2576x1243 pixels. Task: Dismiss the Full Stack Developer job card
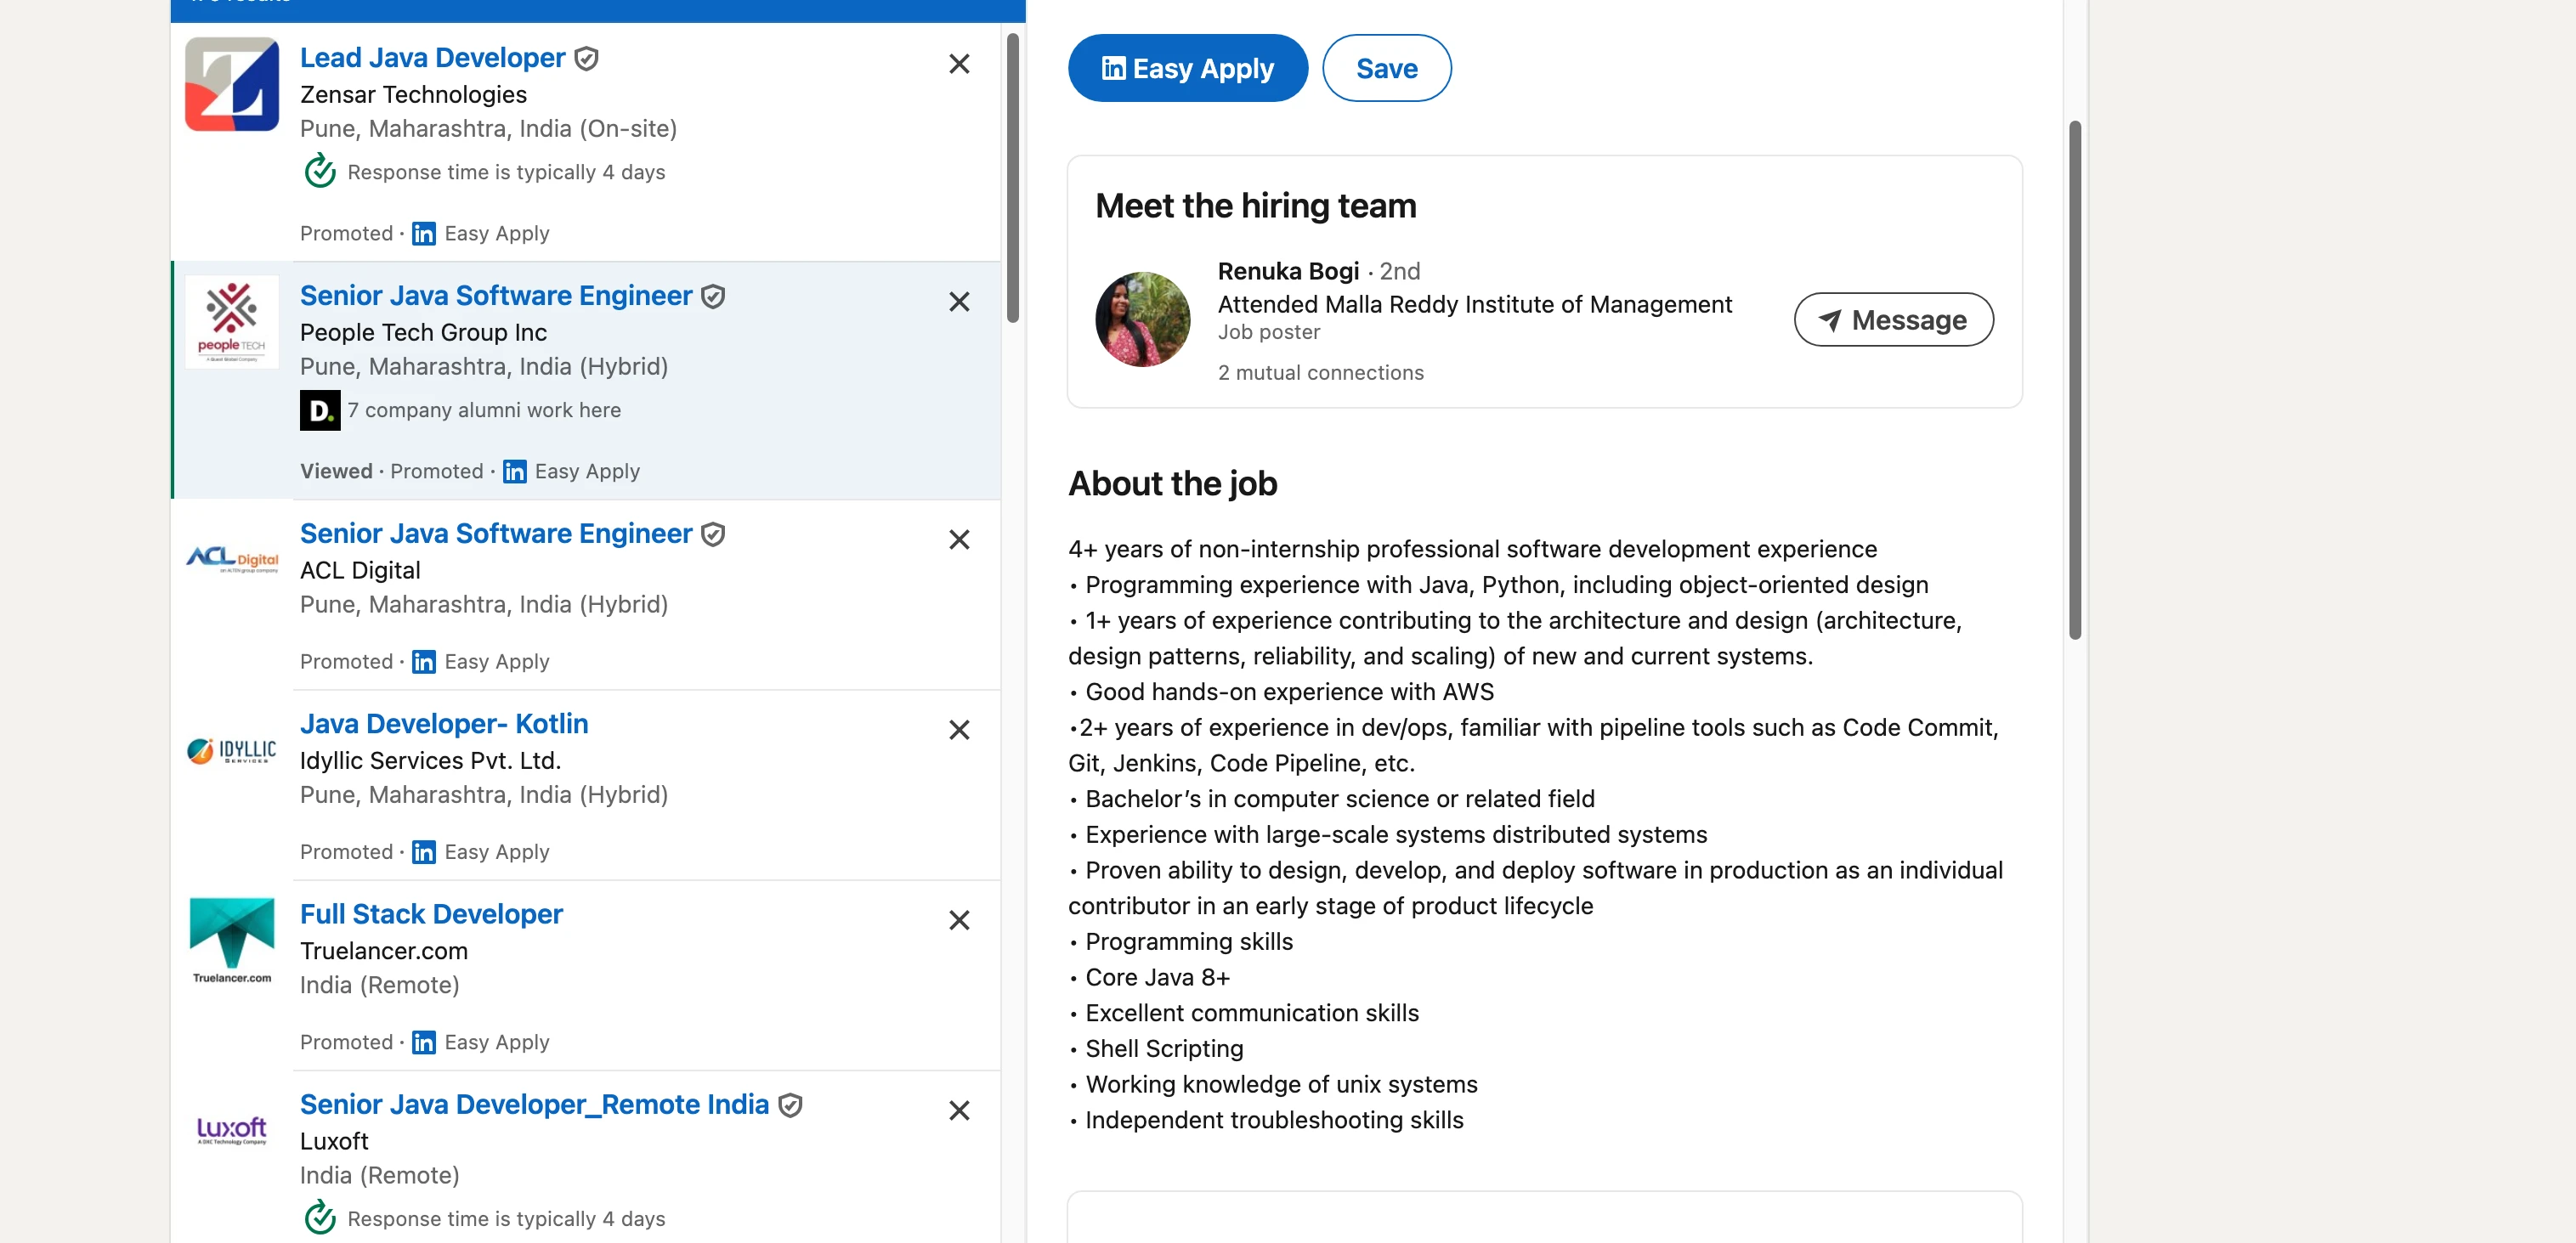(x=959, y=920)
